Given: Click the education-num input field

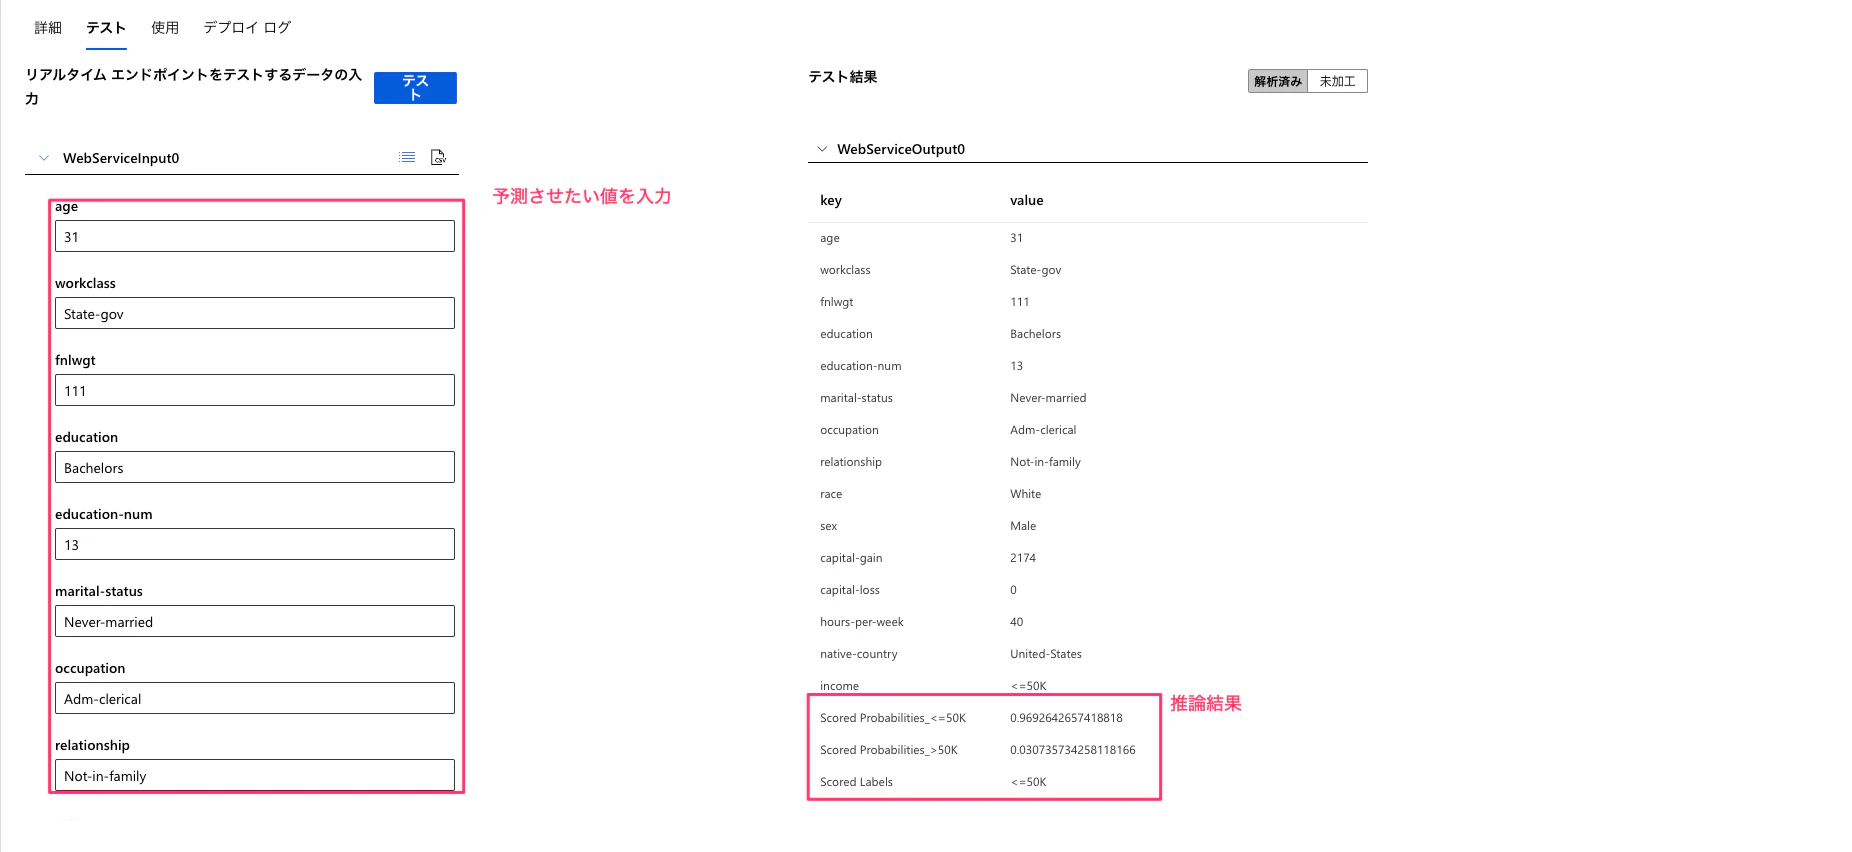Looking at the screenshot, I should tap(255, 545).
